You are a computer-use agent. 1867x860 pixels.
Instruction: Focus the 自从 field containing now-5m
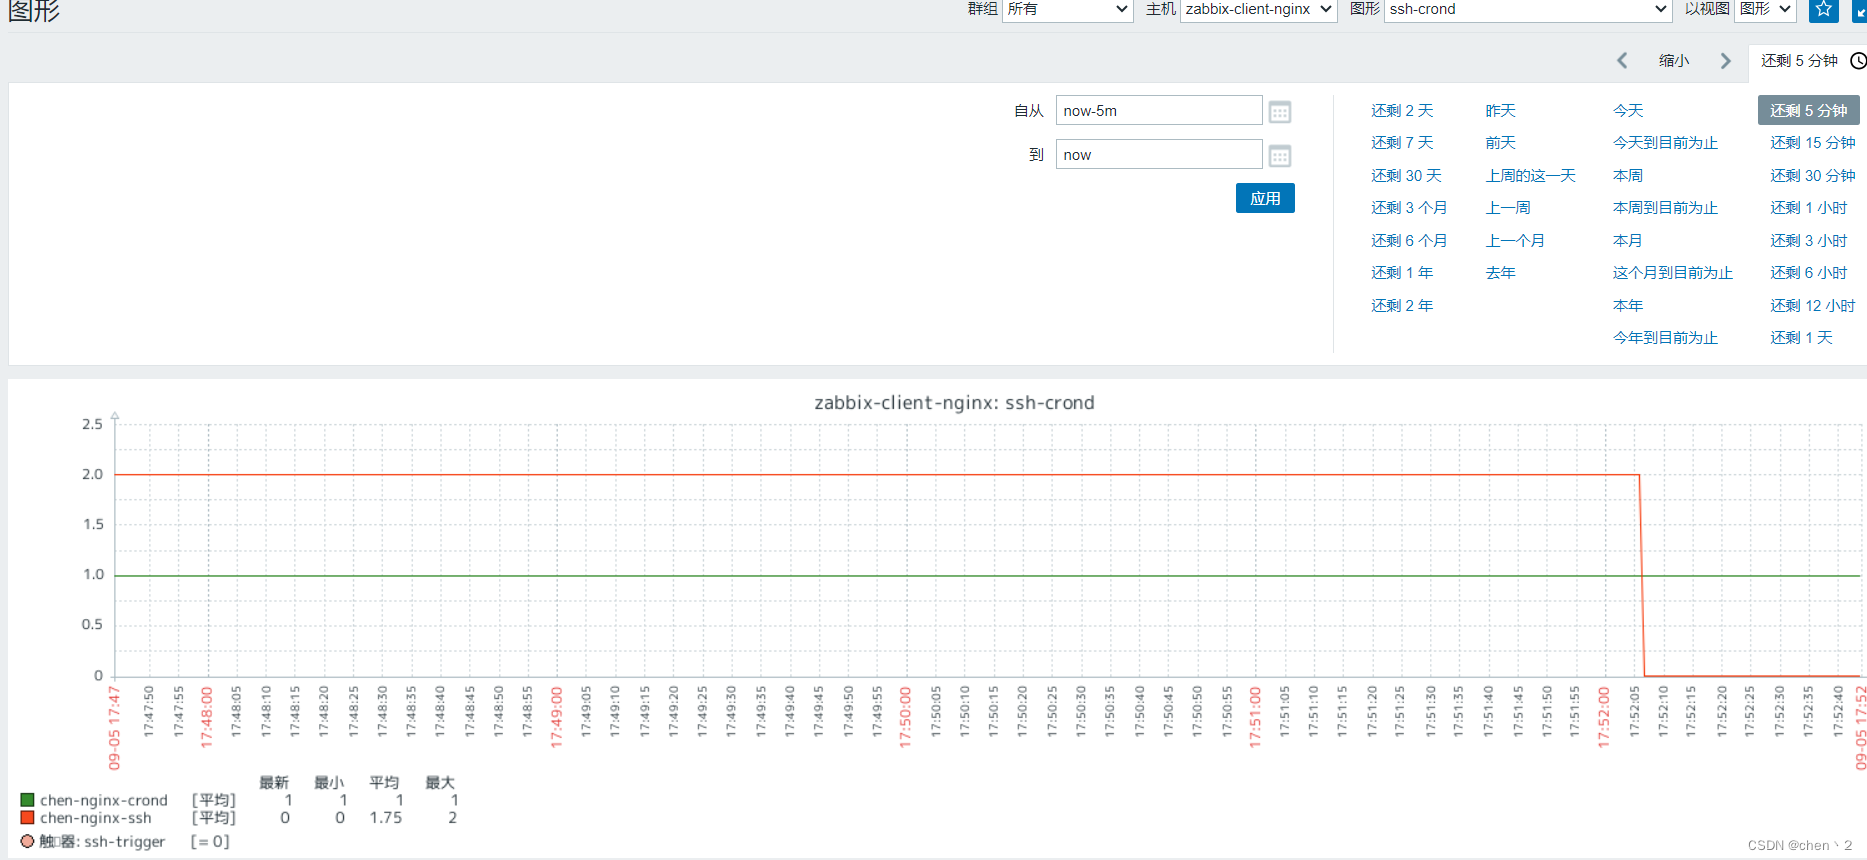click(x=1159, y=110)
